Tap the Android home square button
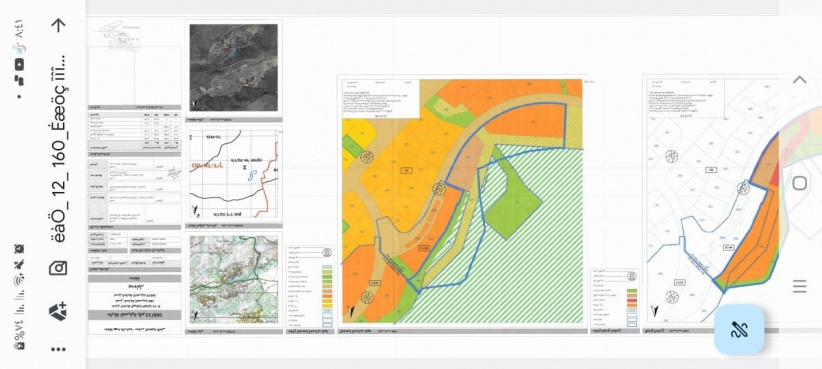Image resolution: width=822 pixels, height=369 pixels. pos(799,183)
